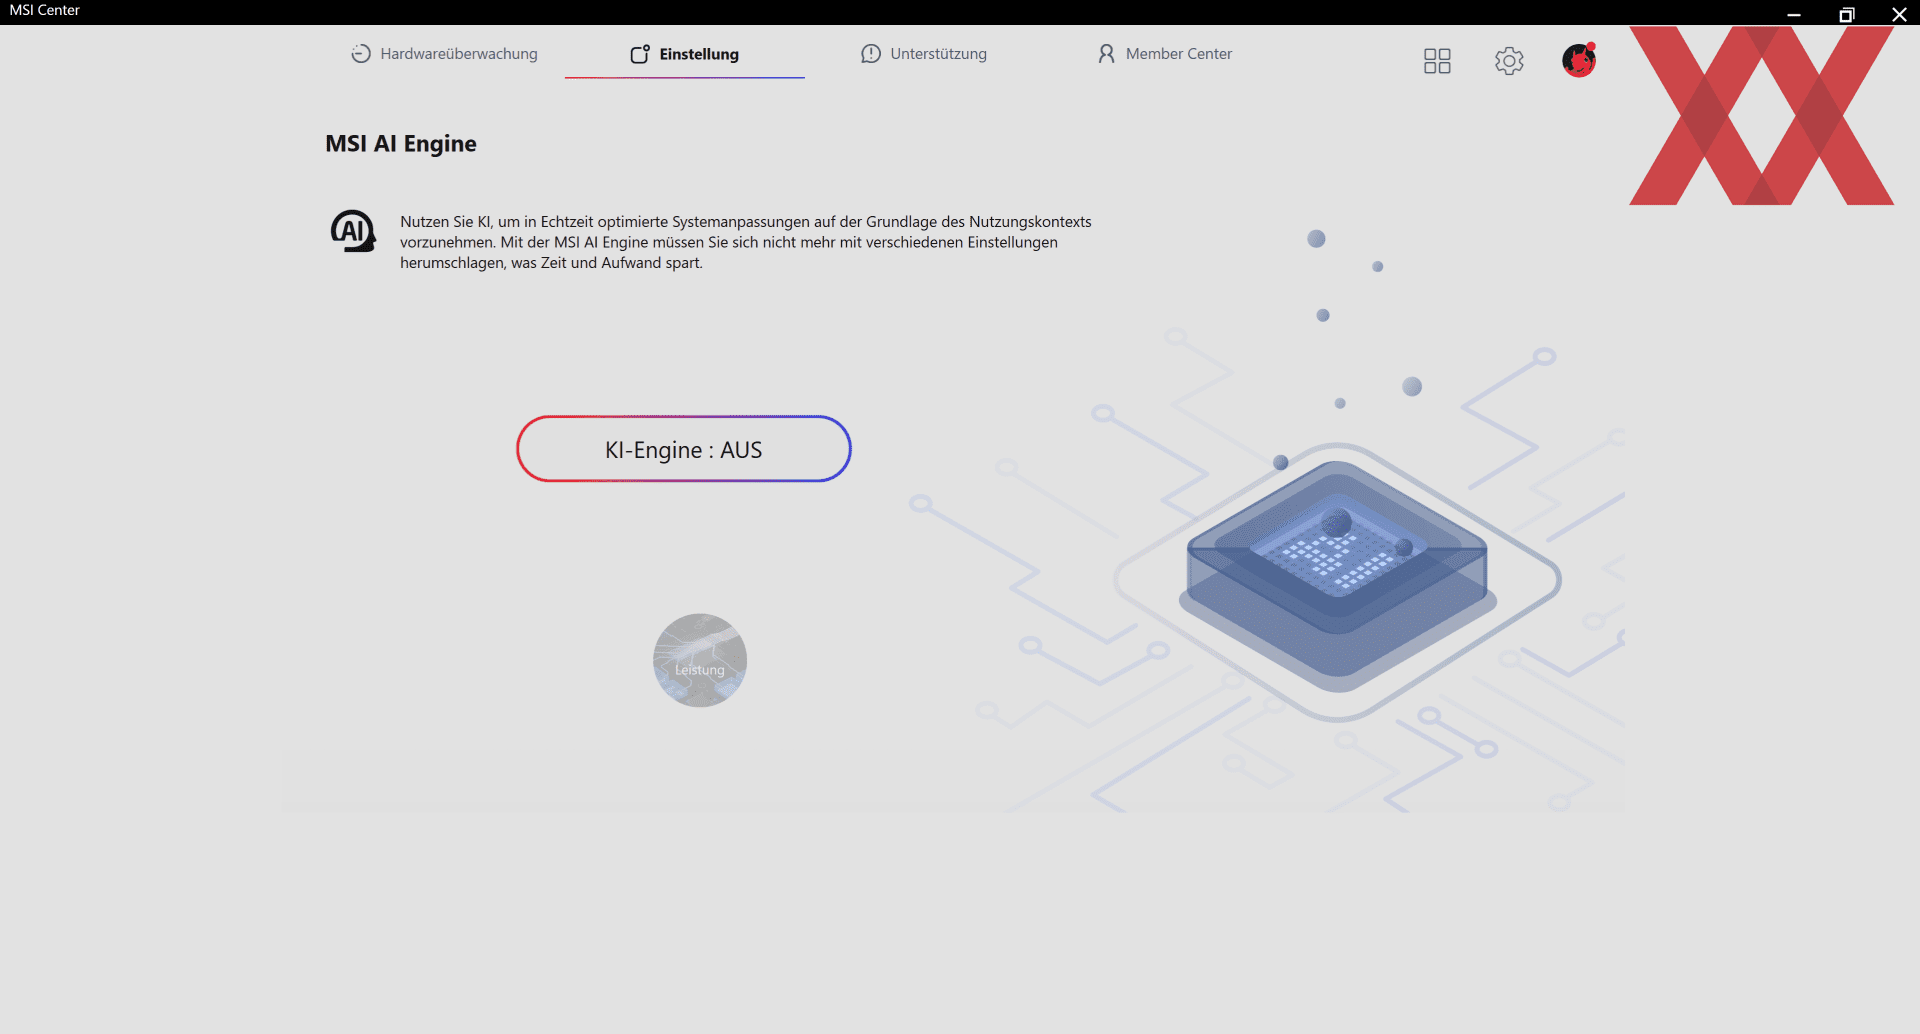Minimize the MSI Center window
Viewport: 1920px width, 1034px height.
(x=1794, y=14)
